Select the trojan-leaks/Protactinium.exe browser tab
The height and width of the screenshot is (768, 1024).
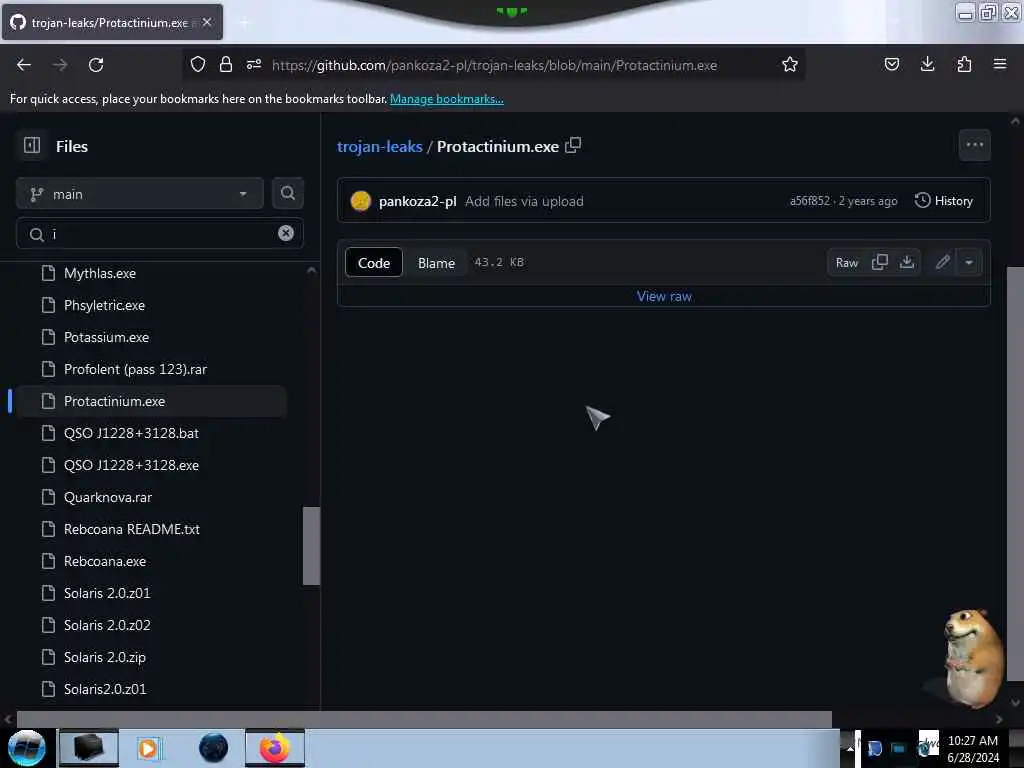click(112, 22)
